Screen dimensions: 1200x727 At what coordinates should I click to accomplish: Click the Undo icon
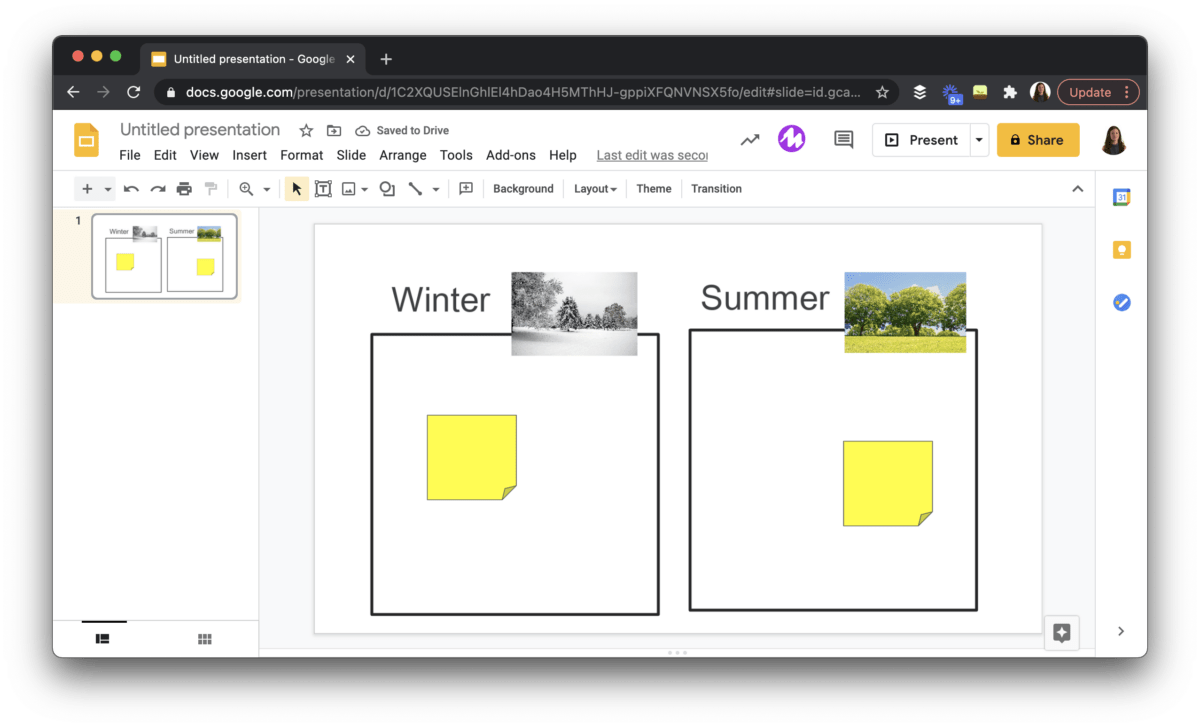point(132,188)
